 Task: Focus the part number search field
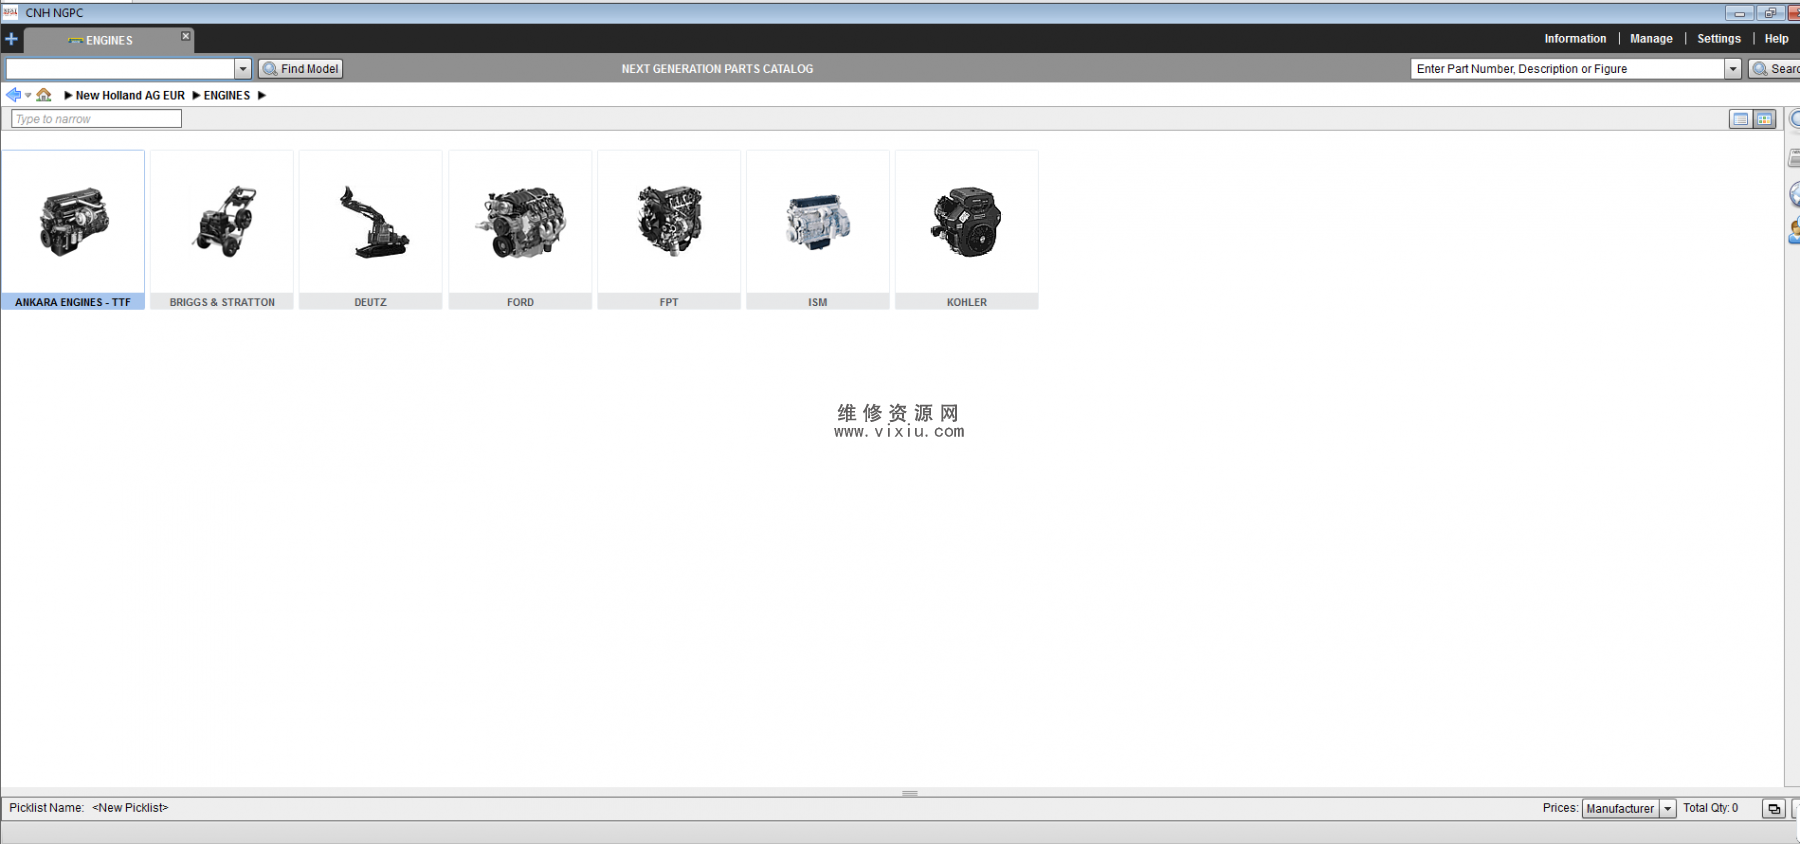click(x=1567, y=69)
